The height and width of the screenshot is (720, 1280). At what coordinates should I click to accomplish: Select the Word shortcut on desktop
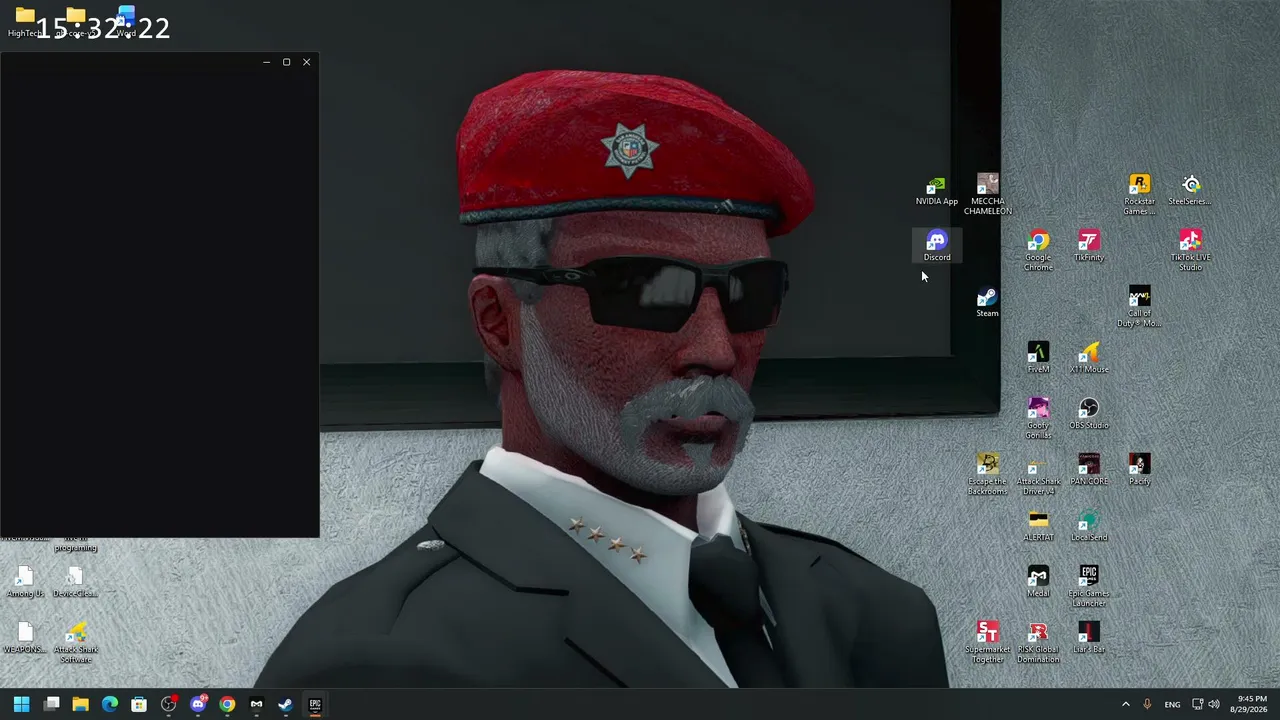click(126, 23)
